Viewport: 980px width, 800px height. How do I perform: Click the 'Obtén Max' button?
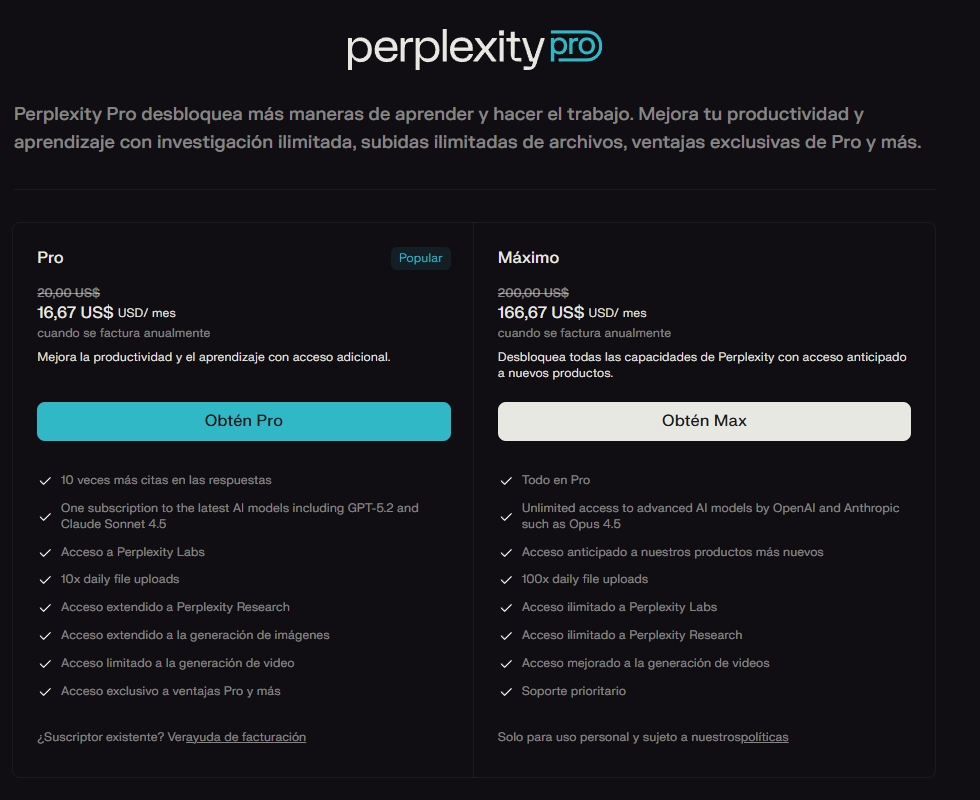[x=704, y=421]
